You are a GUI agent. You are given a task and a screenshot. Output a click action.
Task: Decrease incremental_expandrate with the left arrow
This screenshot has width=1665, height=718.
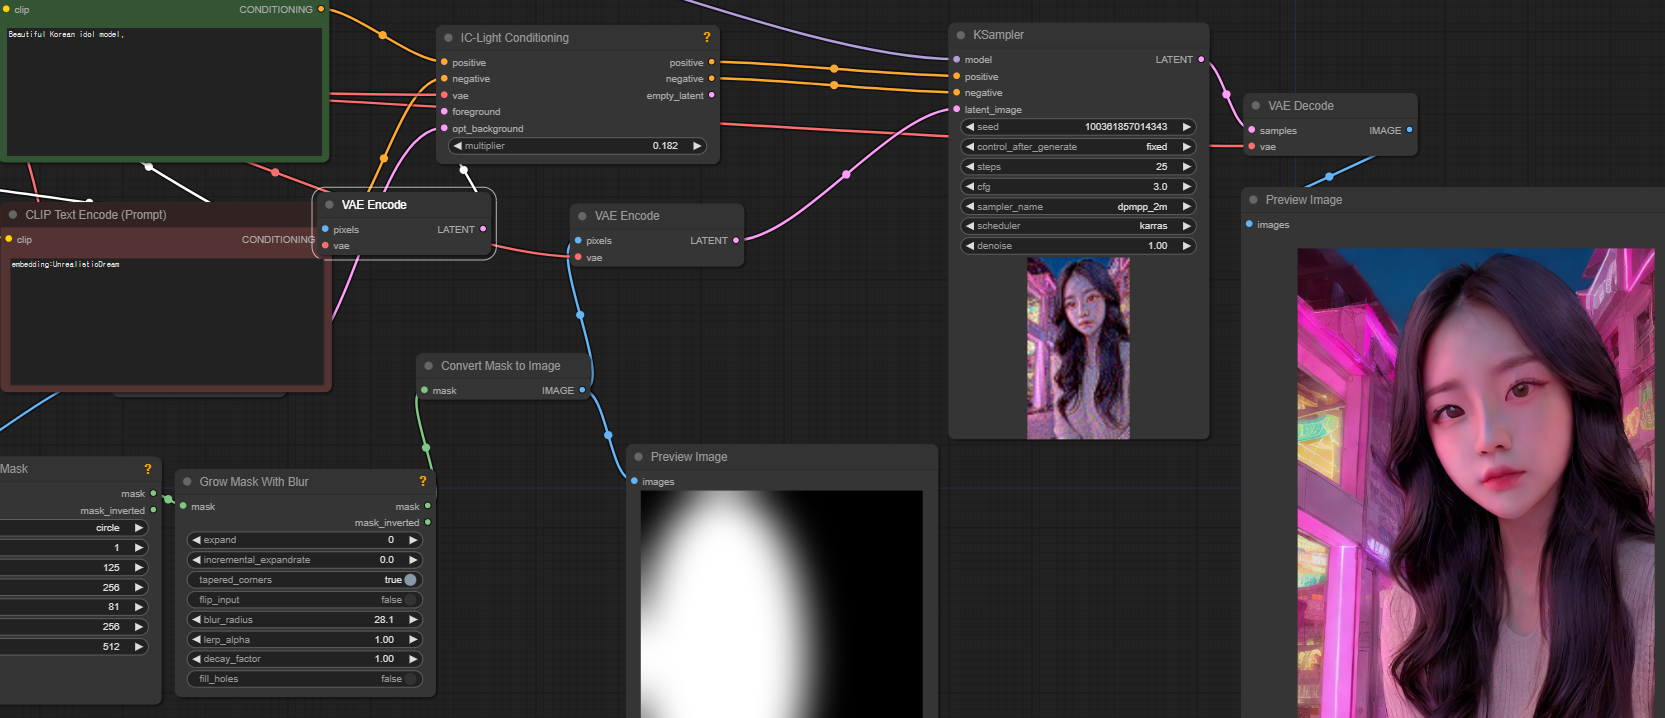197,560
